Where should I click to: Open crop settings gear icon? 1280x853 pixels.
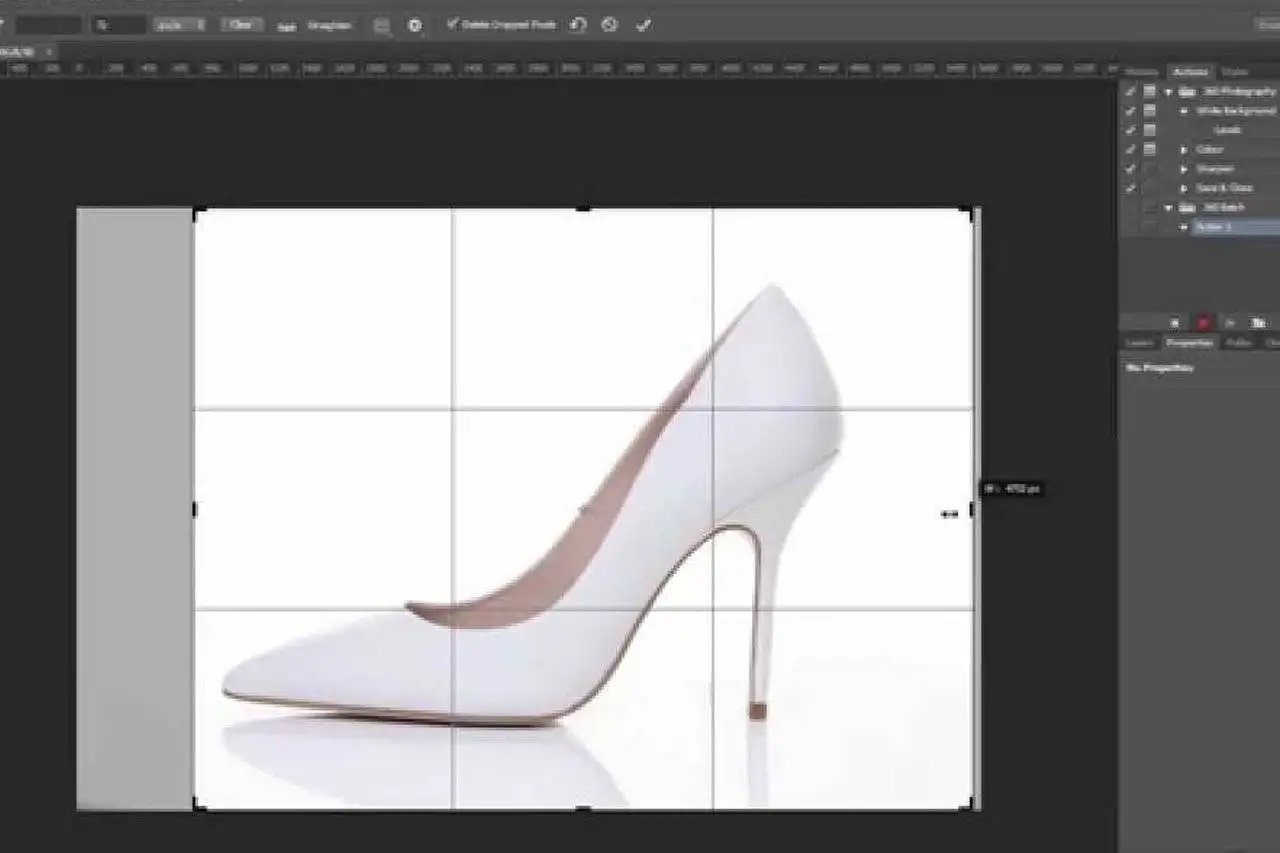[x=415, y=26]
